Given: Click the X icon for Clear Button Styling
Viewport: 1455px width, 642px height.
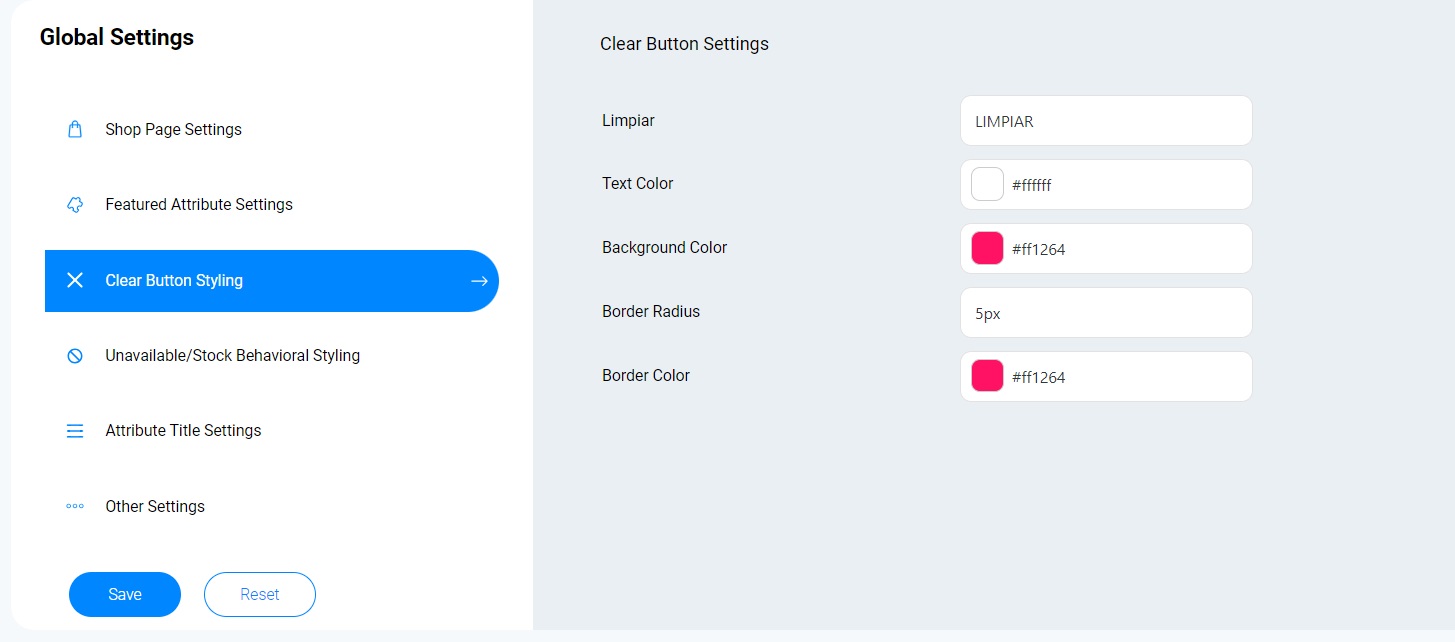Looking at the screenshot, I should (75, 281).
